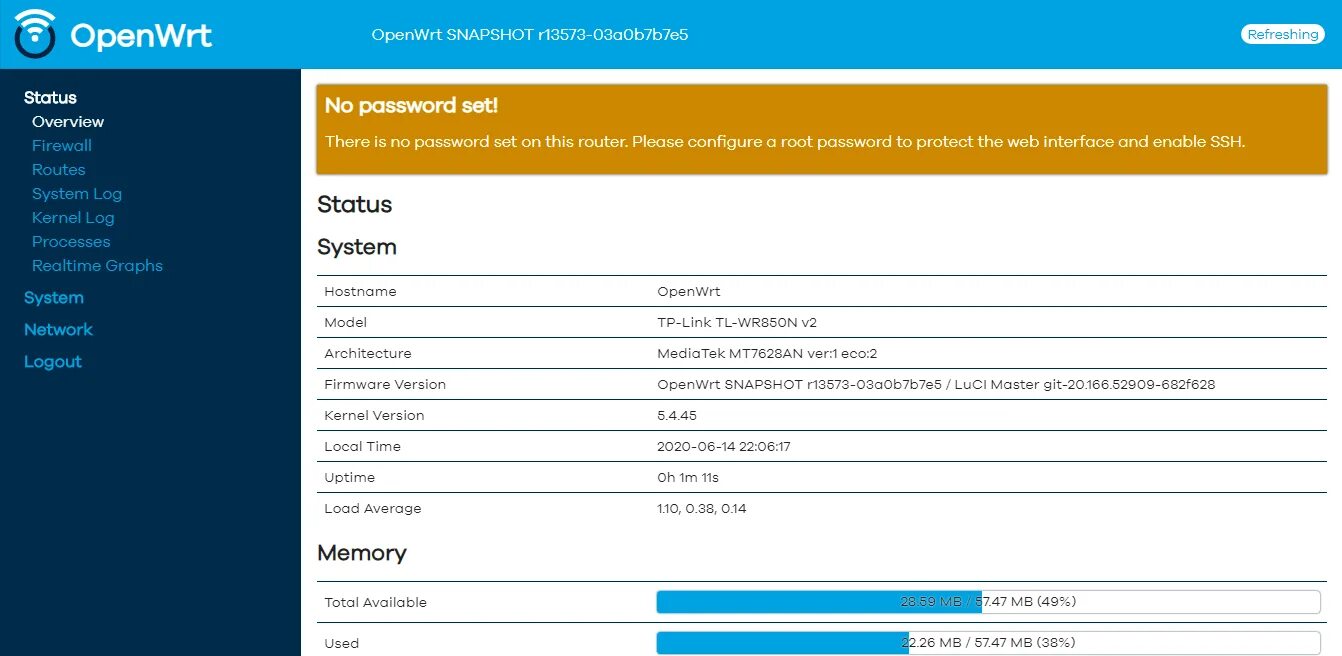1342x656 pixels.
Task: Click Logout in the sidebar
Action: click(x=53, y=361)
